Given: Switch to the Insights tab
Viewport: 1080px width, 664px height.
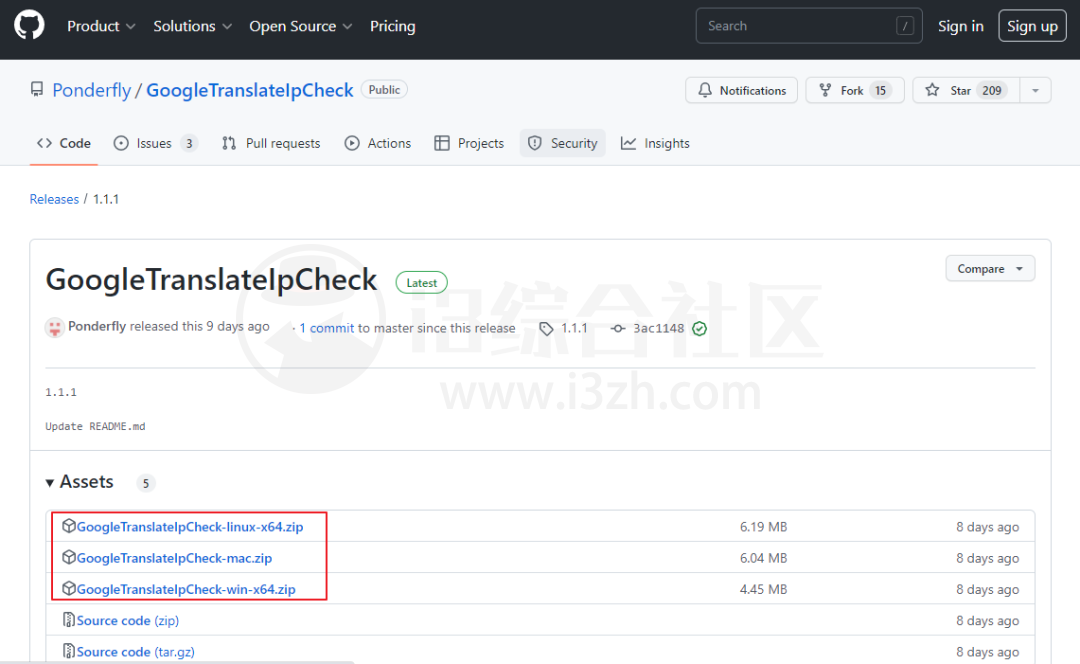Looking at the screenshot, I should pos(655,143).
